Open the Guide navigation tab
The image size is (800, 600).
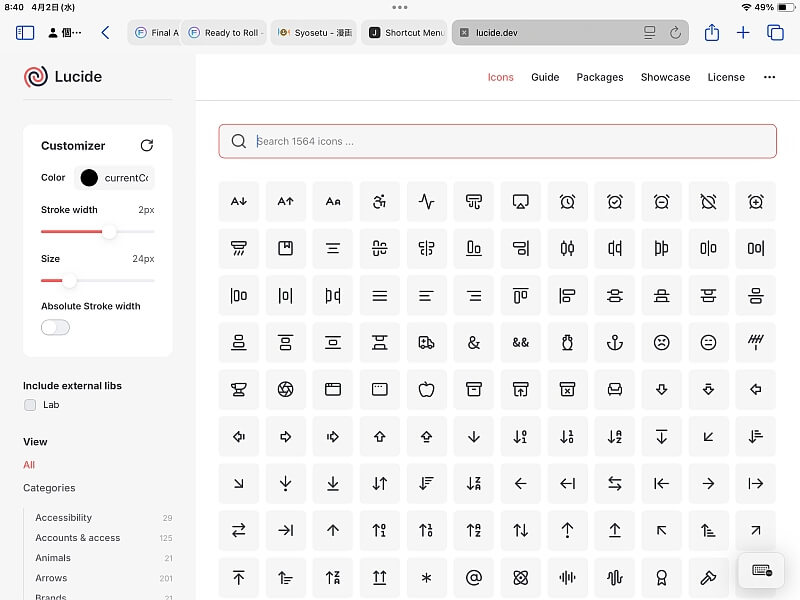pyautogui.click(x=545, y=77)
